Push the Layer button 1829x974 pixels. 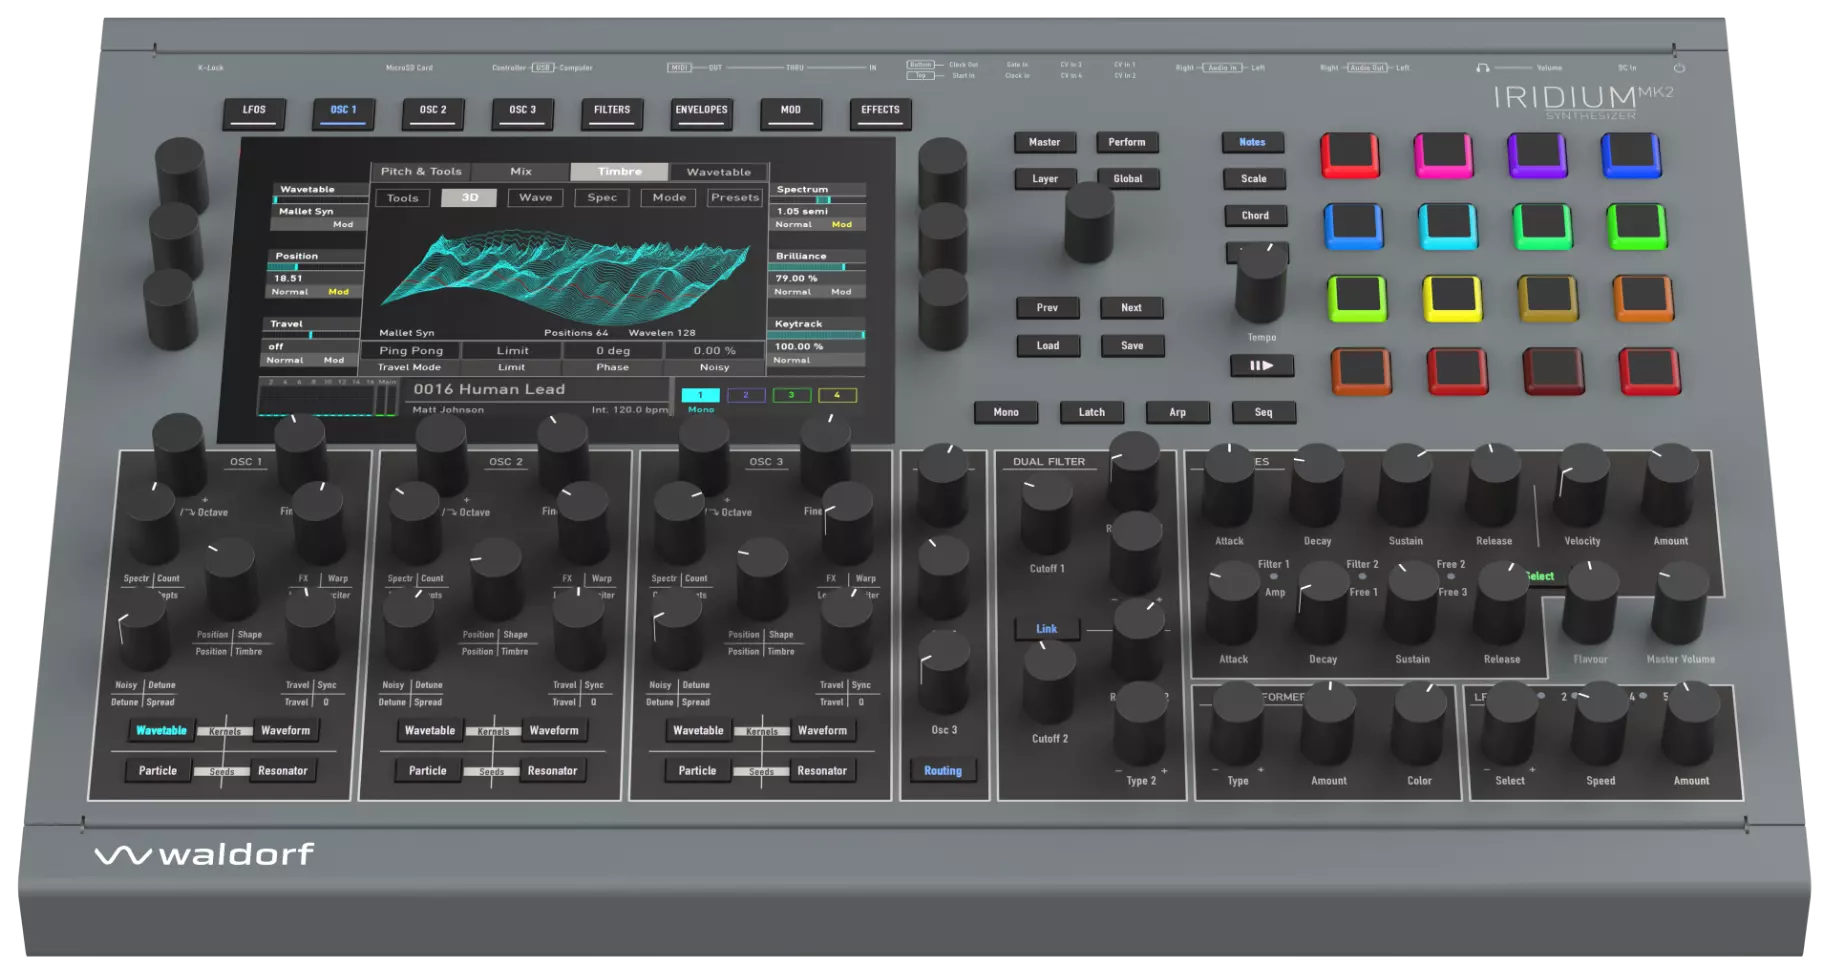pyautogui.click(x=1045, y=179)
